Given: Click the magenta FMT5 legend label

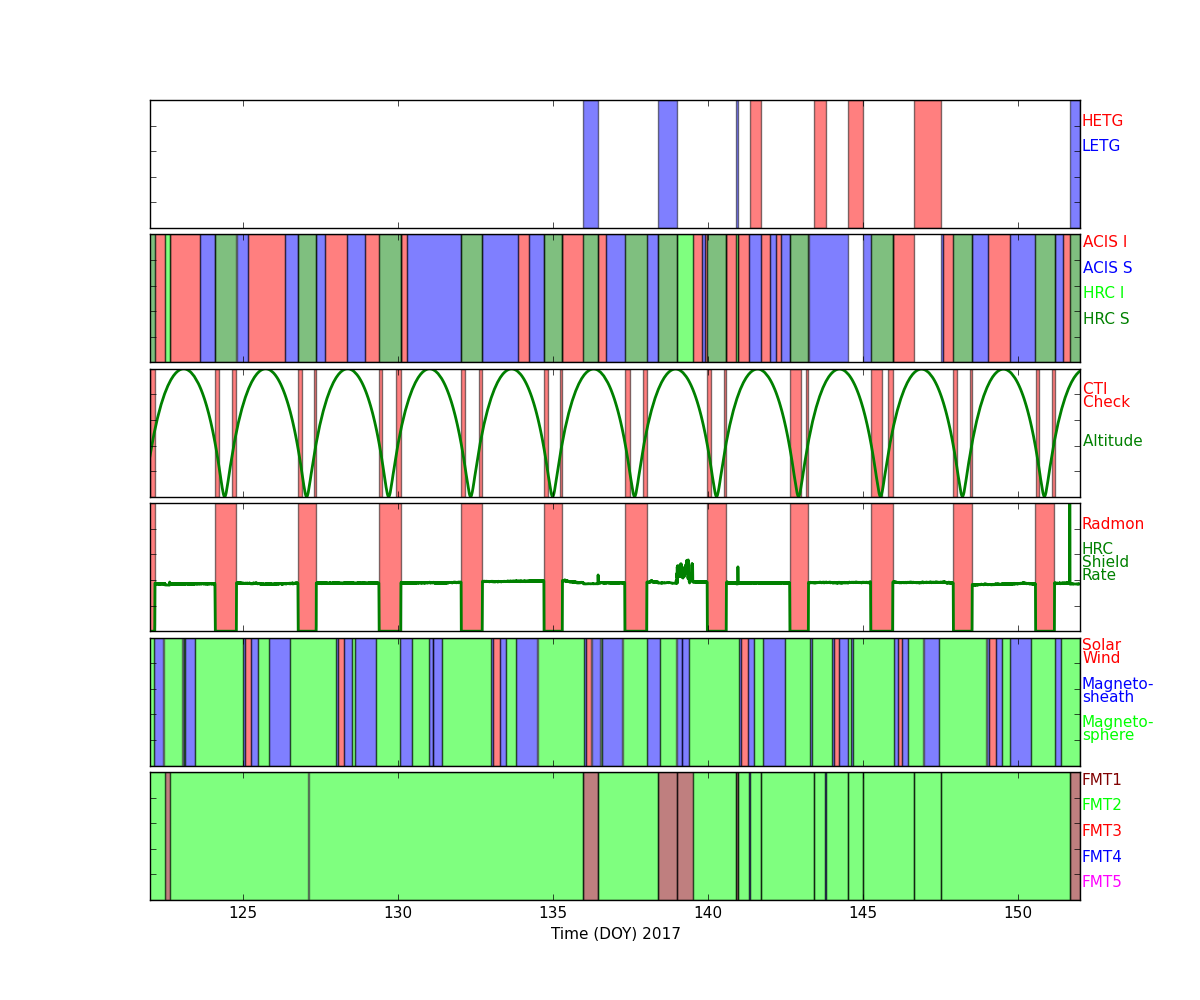Looking at the screenshot, I should tap(1101, 882).
